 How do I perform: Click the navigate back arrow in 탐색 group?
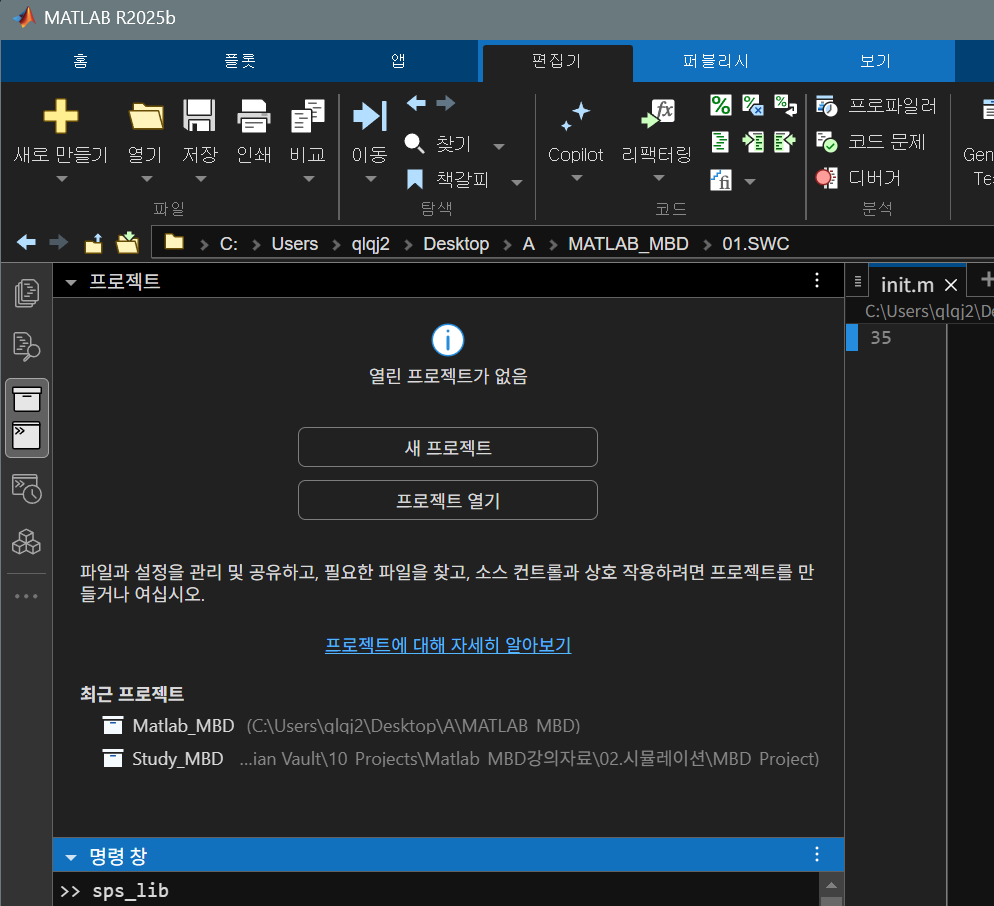[x=416, y=103]
